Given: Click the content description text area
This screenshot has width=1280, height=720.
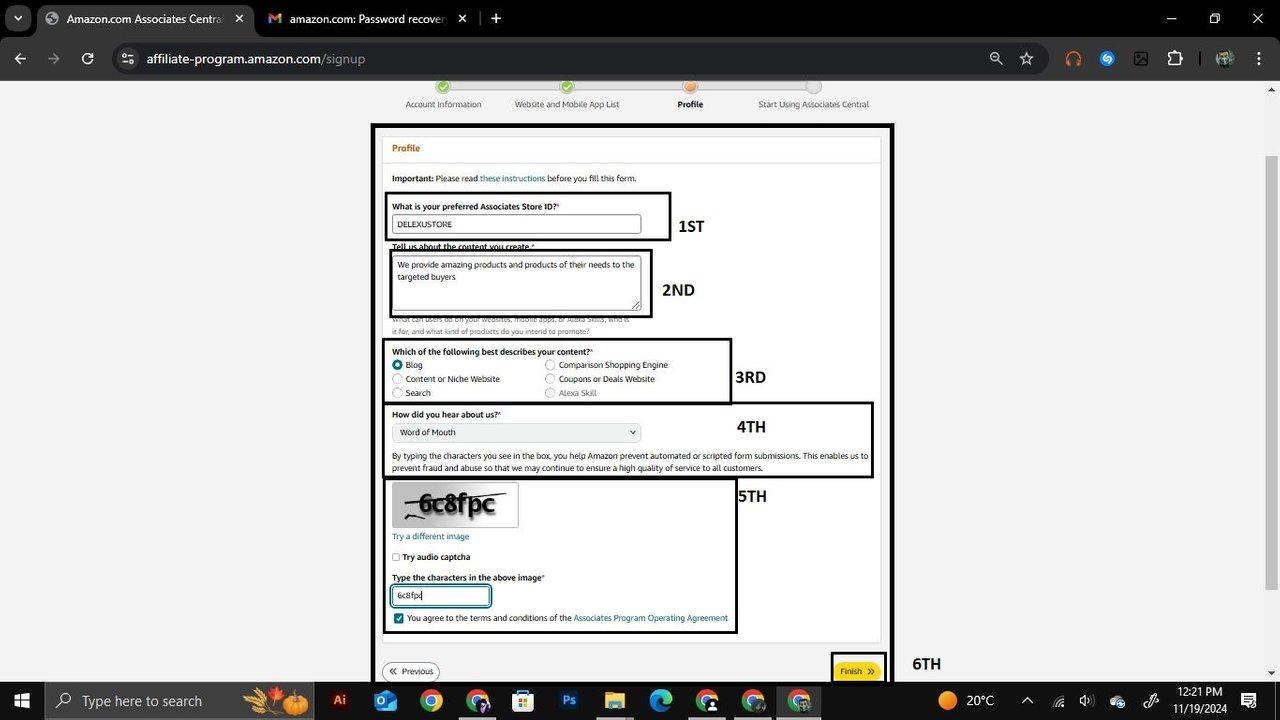Looking at the screenshot, I should 516,283.
